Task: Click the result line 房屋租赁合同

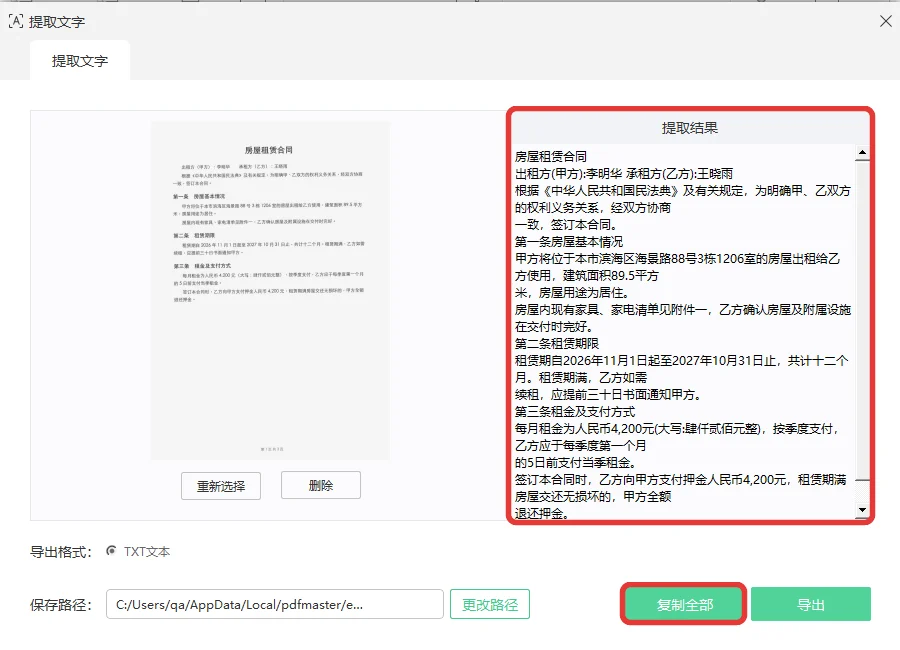Action: 550,157
